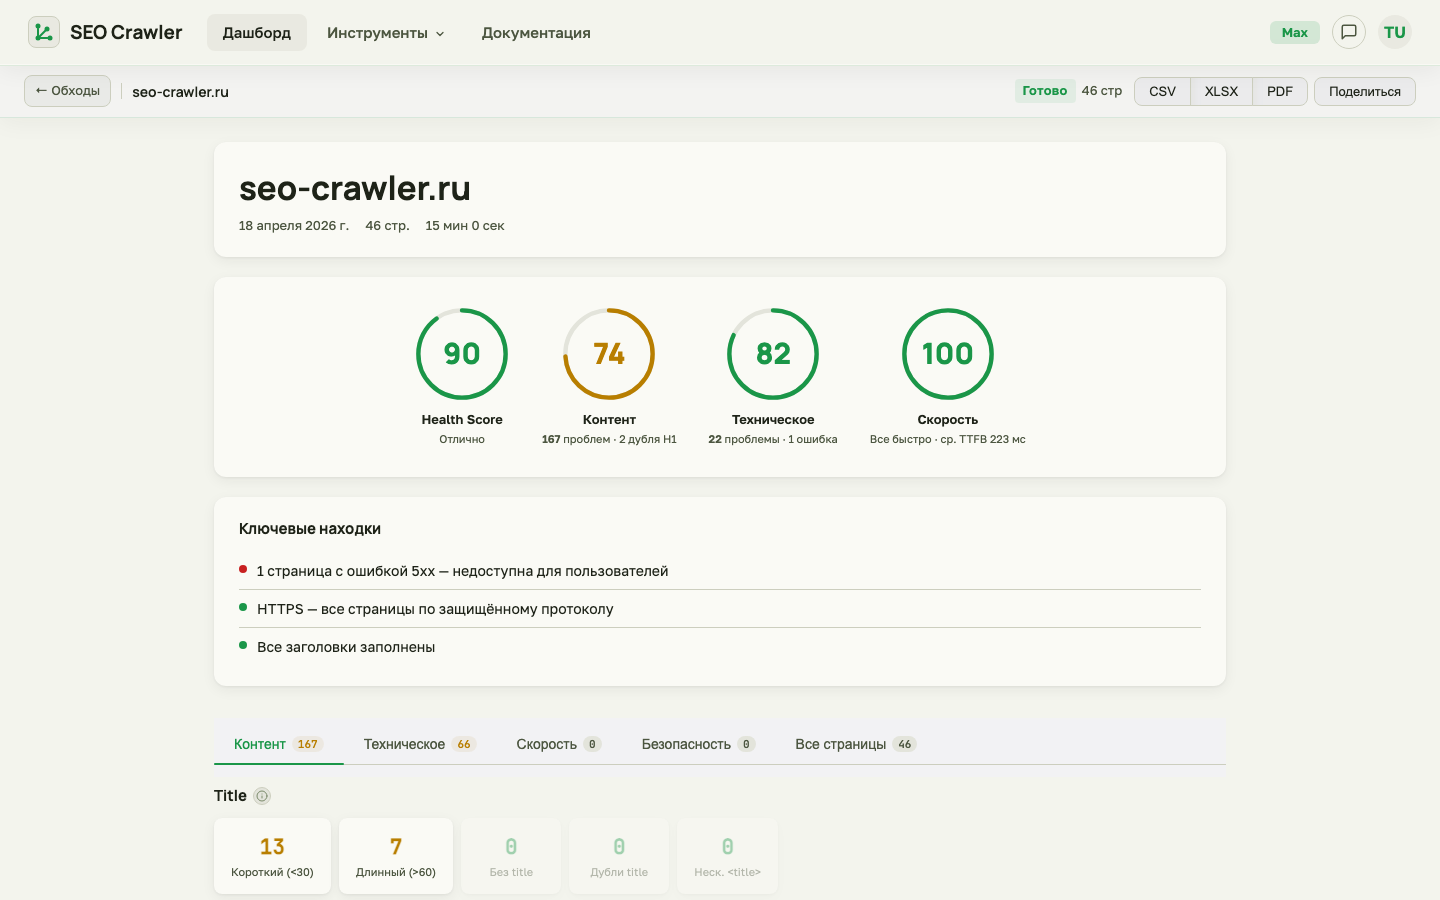
Task: Click the 5xx error finding row
Action: click(720, 571)
